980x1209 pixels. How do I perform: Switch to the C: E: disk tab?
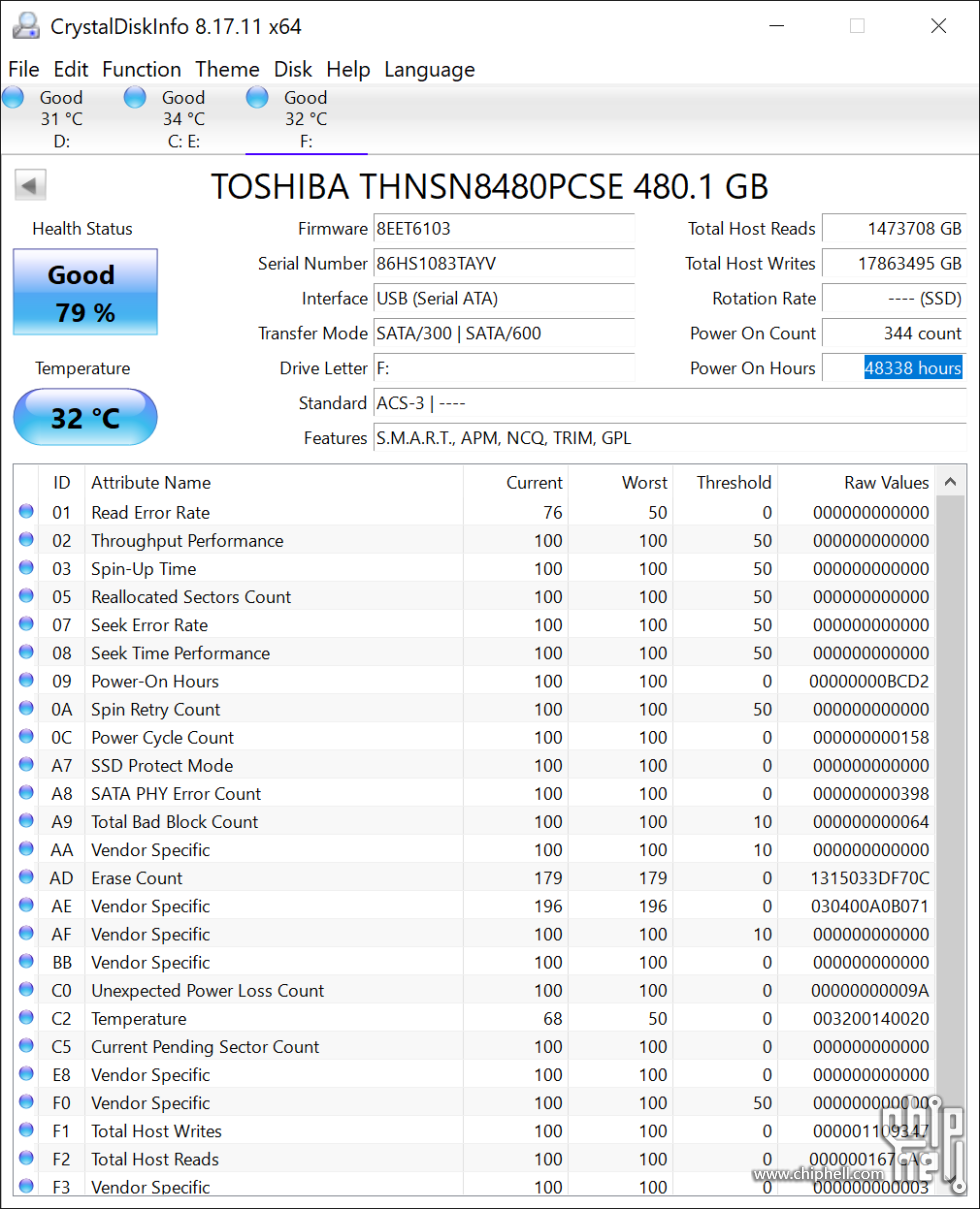tap(183, 119)
